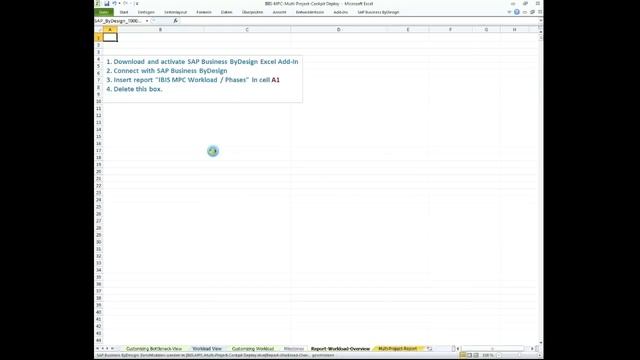Screen dimensions: 640x360
Task: Click text 'Download and activate SAP Business ByDesign Excel Add-In'
Action: click(206, 62)
